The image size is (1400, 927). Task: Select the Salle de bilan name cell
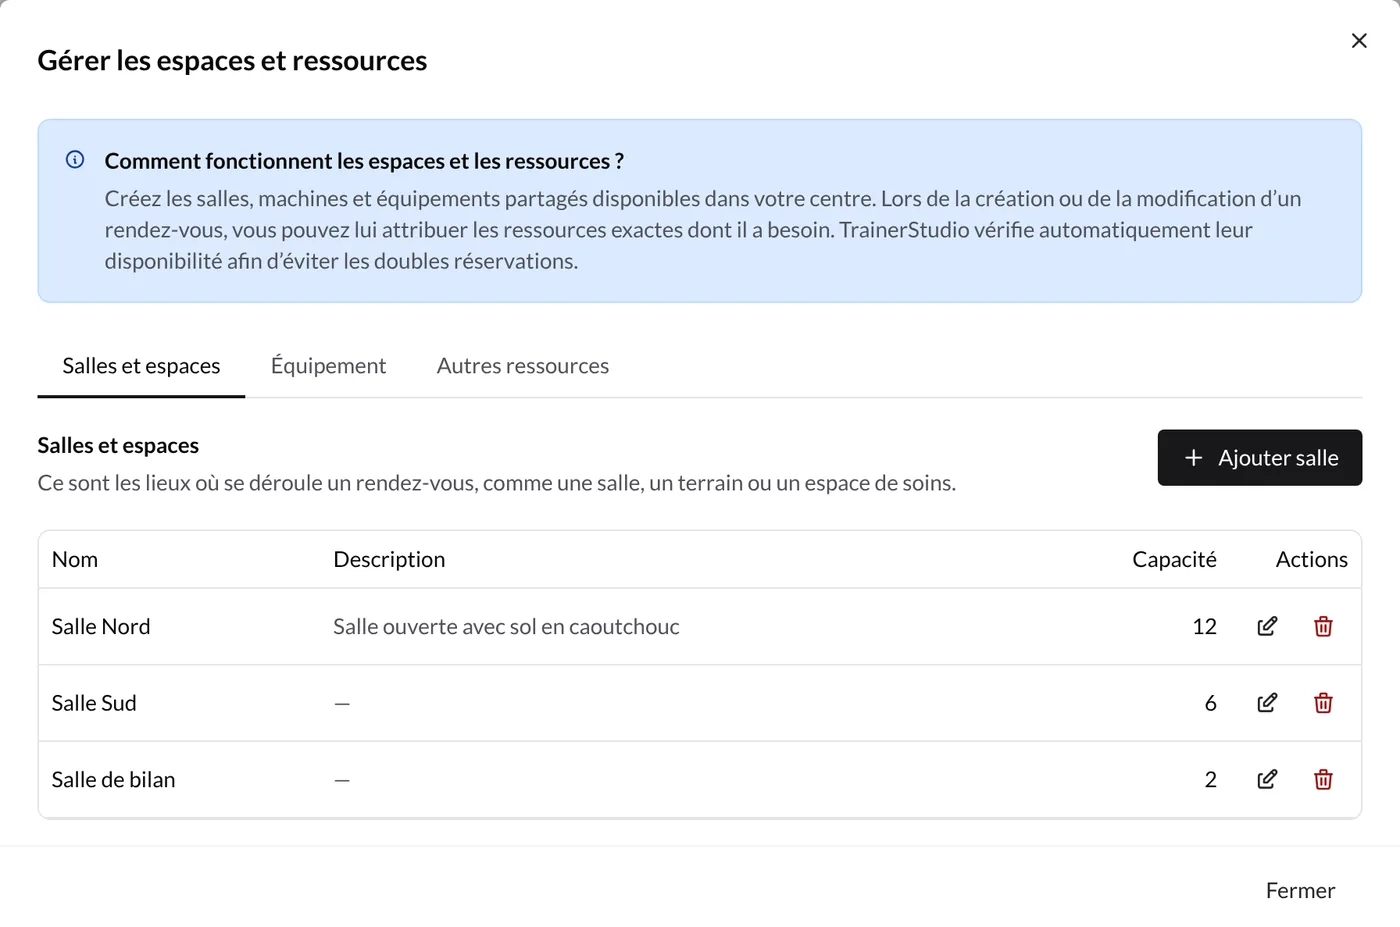tap(113, 780)
